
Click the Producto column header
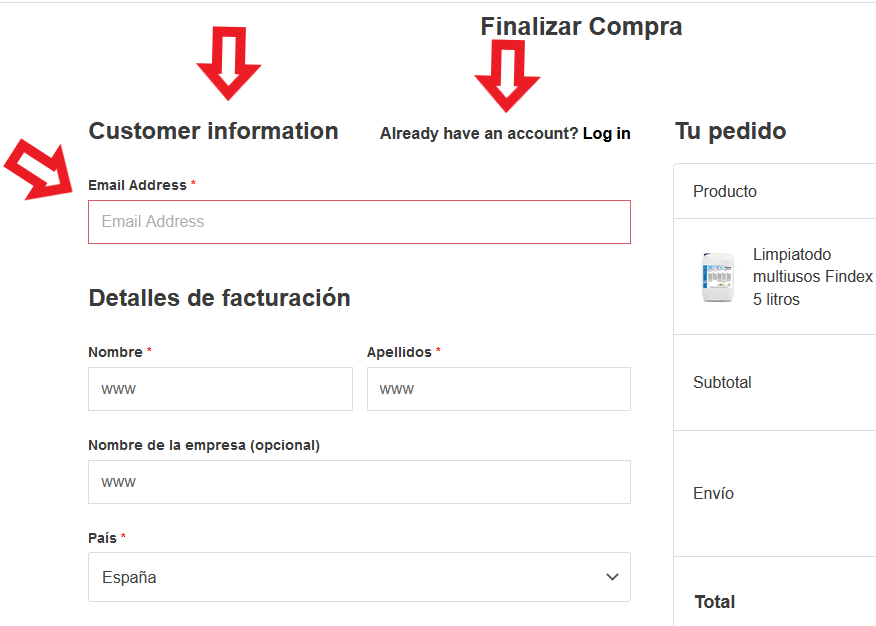[x=725, y=192]
